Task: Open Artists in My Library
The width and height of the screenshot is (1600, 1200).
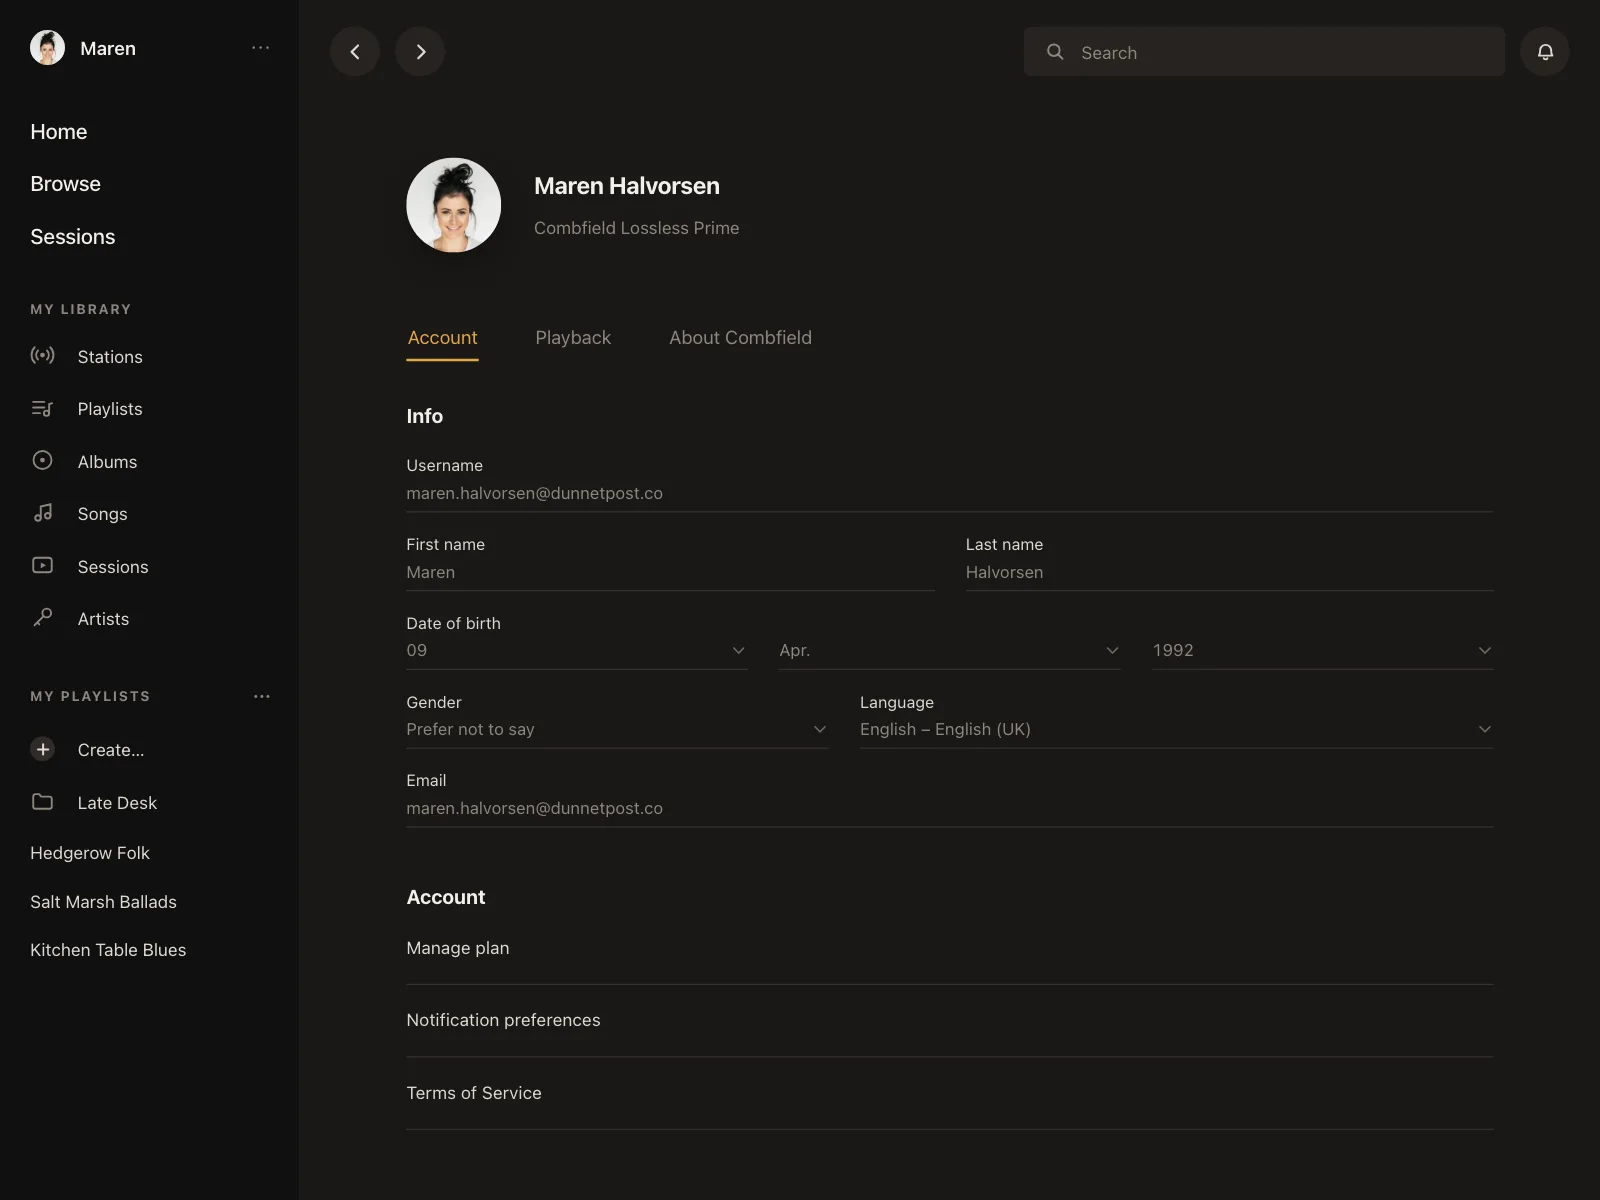Action: pos(103,619)
